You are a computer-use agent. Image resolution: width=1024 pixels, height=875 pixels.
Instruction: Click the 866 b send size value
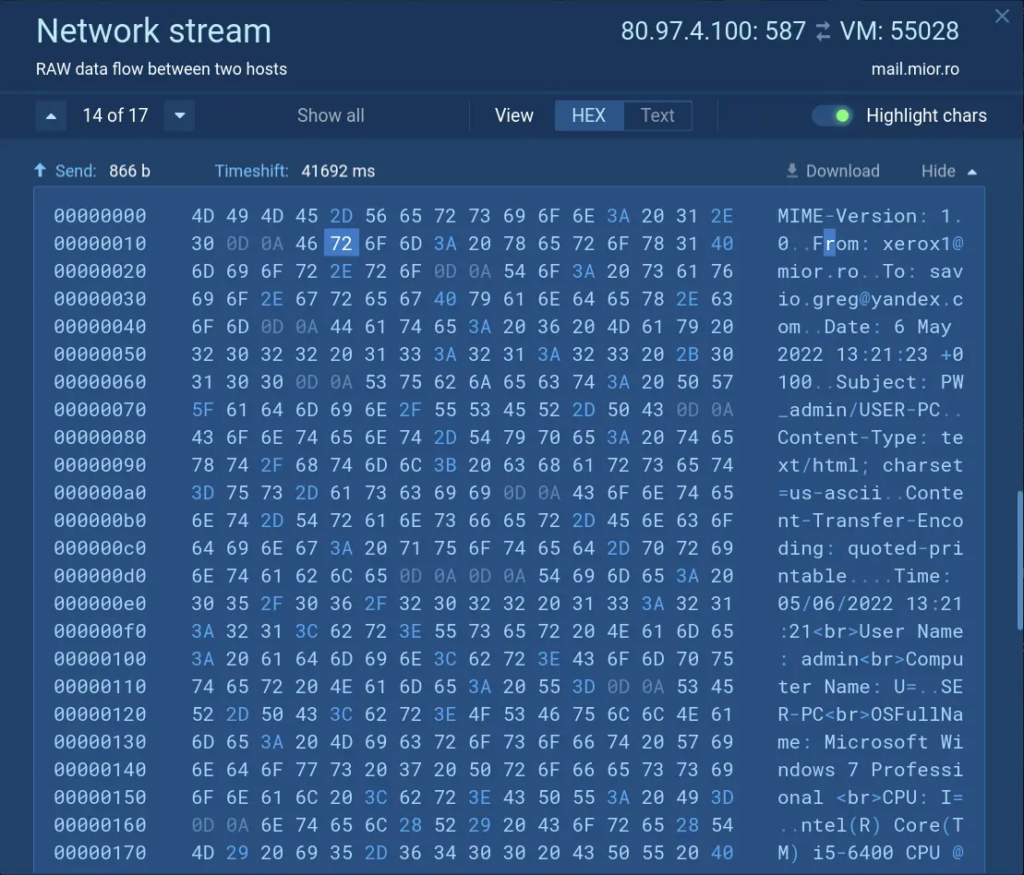(x=129, y=171)
